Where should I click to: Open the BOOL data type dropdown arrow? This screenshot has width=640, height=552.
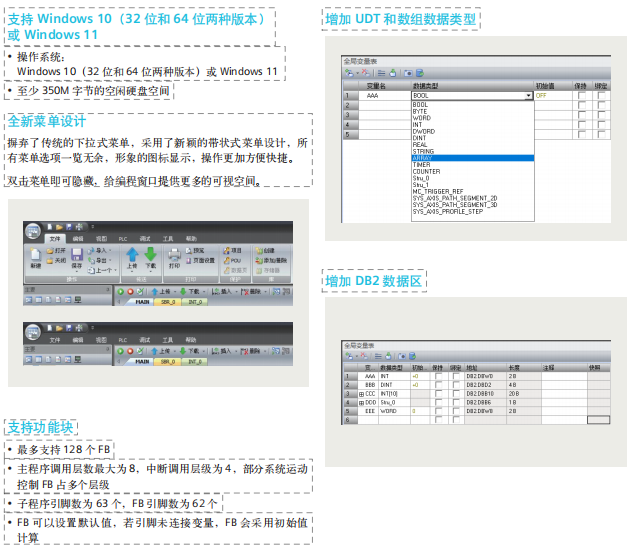pos(528,96)
